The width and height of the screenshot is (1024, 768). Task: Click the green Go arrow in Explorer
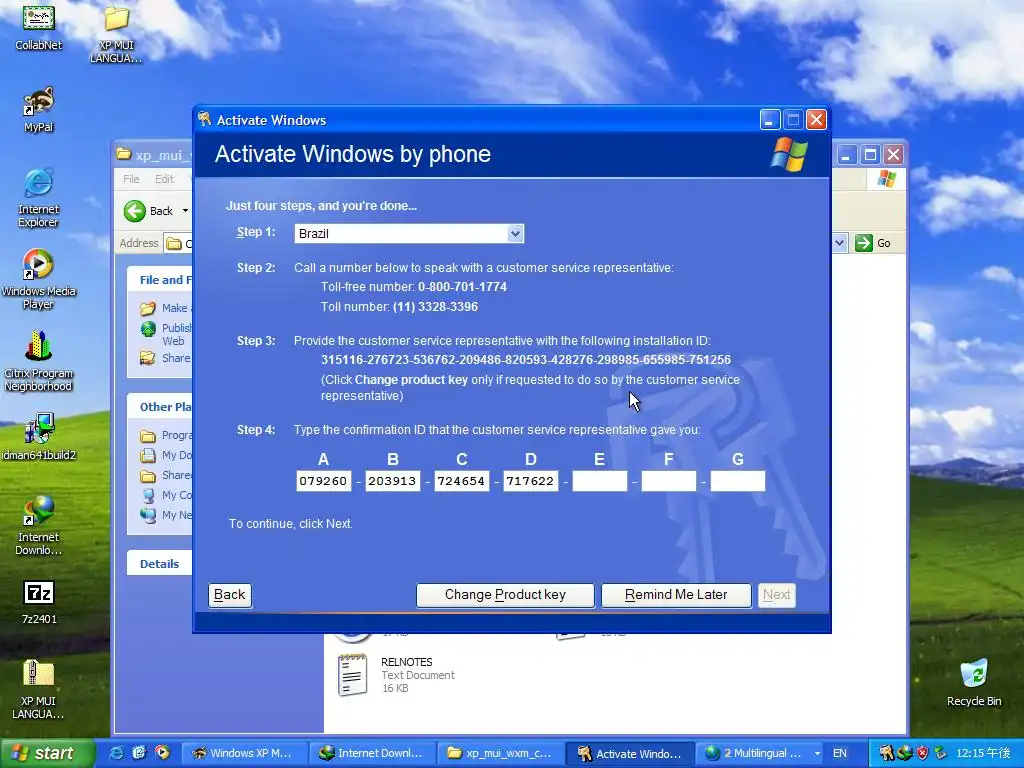864,243
